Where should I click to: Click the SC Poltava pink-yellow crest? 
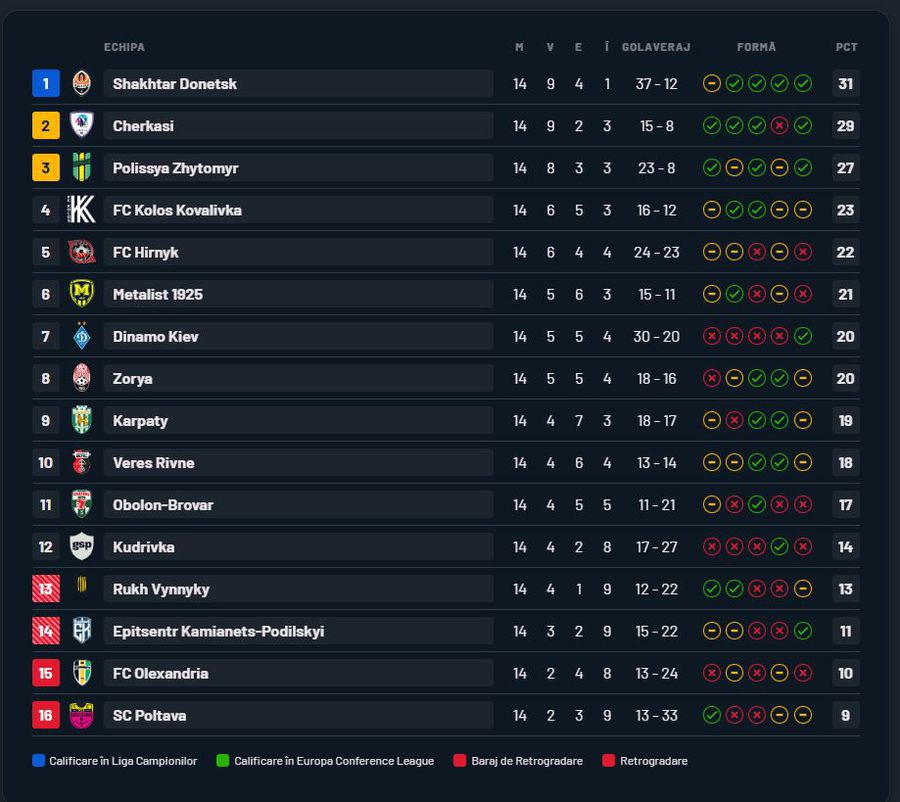click(x=81, y=715)
